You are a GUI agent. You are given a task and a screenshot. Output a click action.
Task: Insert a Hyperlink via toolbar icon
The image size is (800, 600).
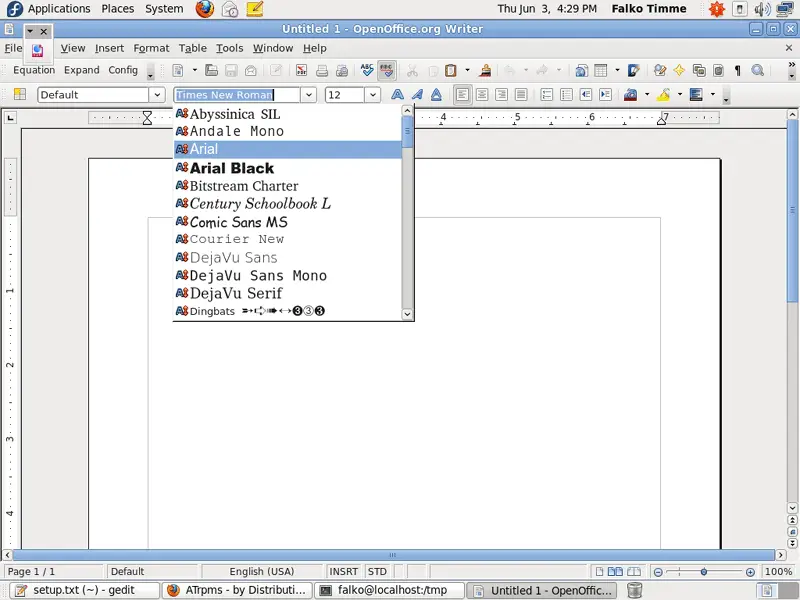(581, 70)
